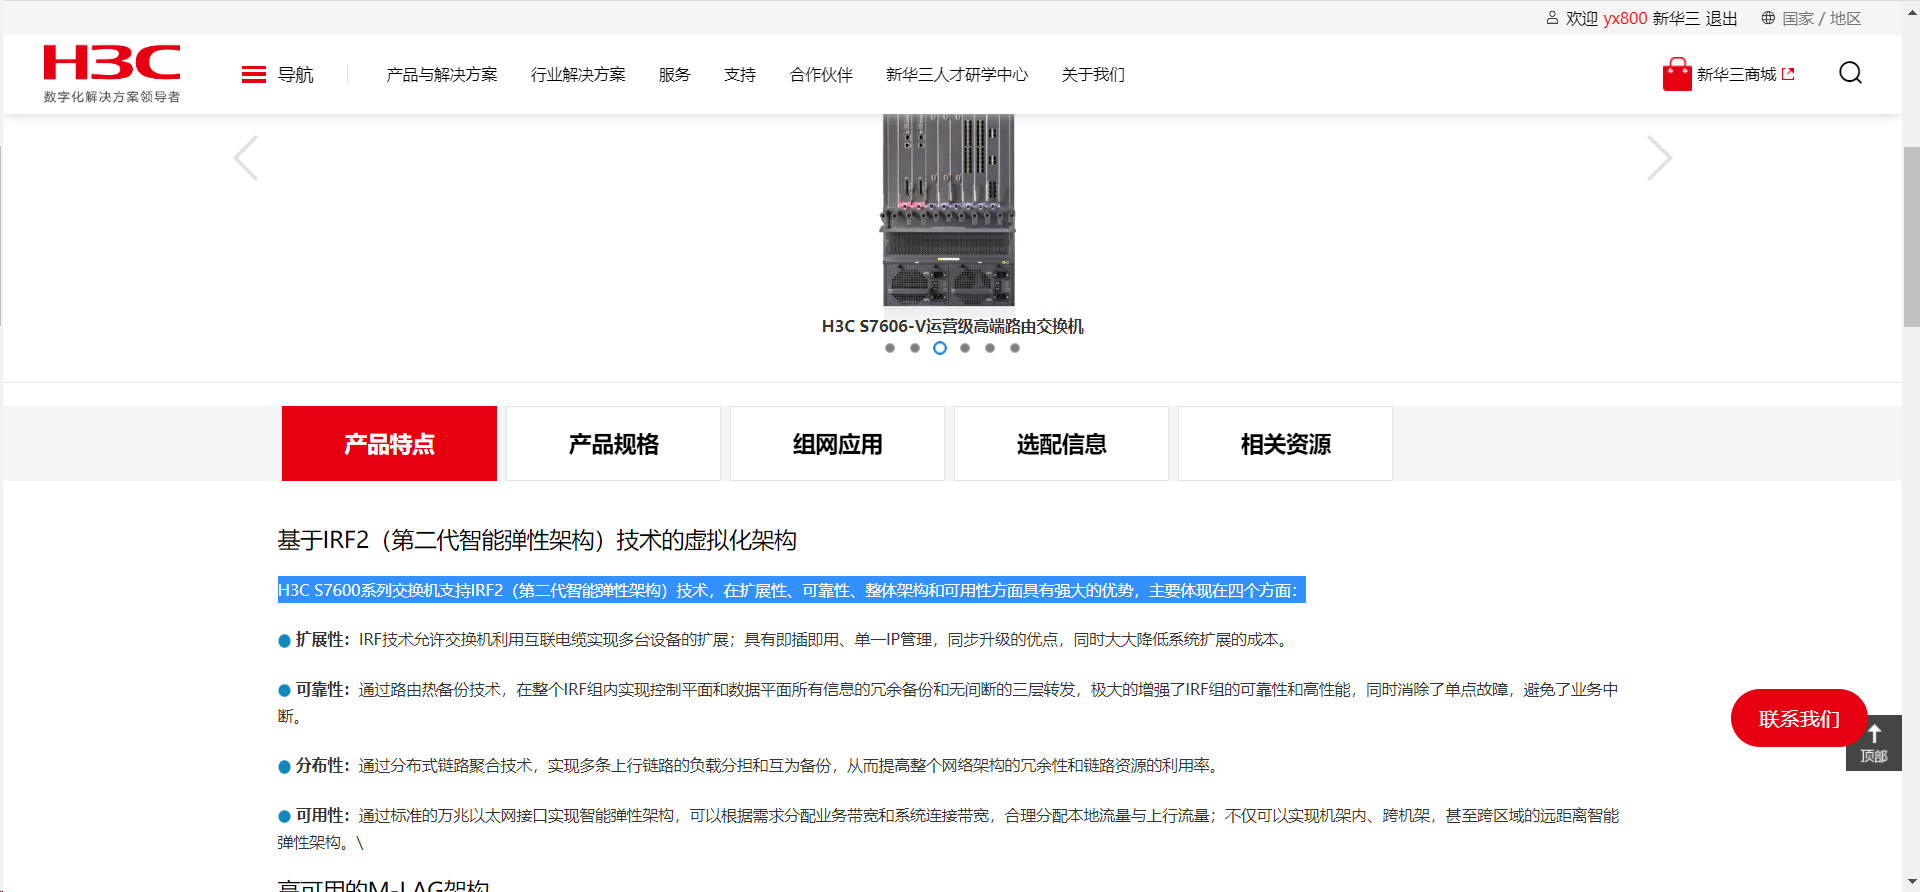Image resolution: width=1920 pixels, height=892 pixels.
Task: Click the globe icon for 国家 / 地区
Action: click(1768, 18)
